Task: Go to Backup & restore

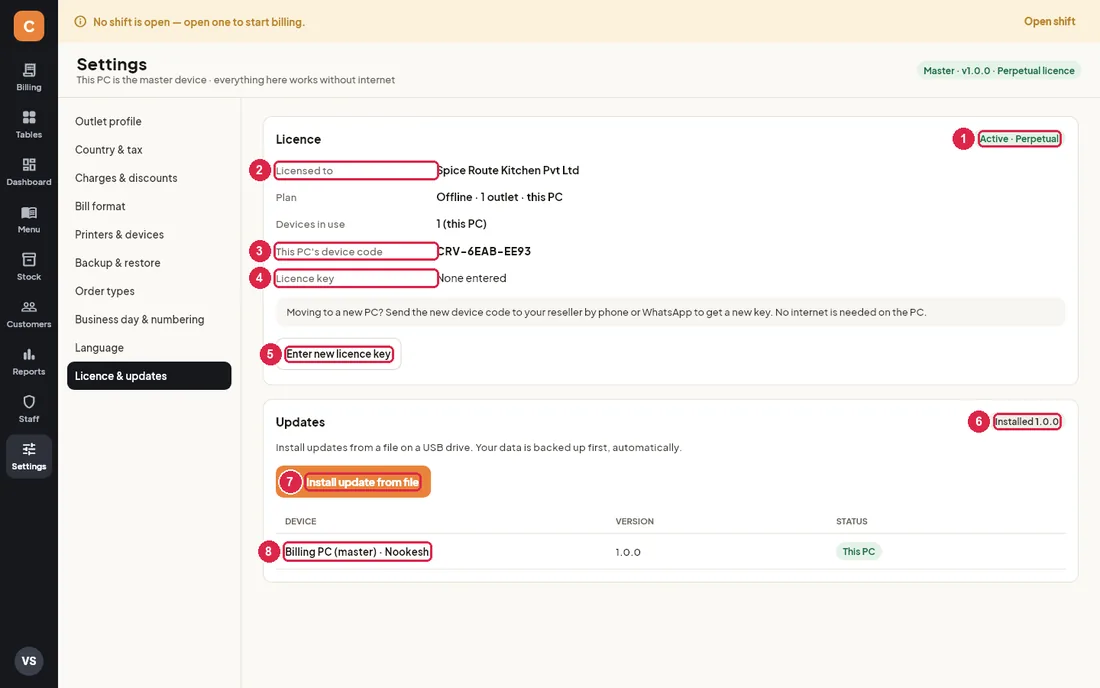Action: tap(149, 263)
